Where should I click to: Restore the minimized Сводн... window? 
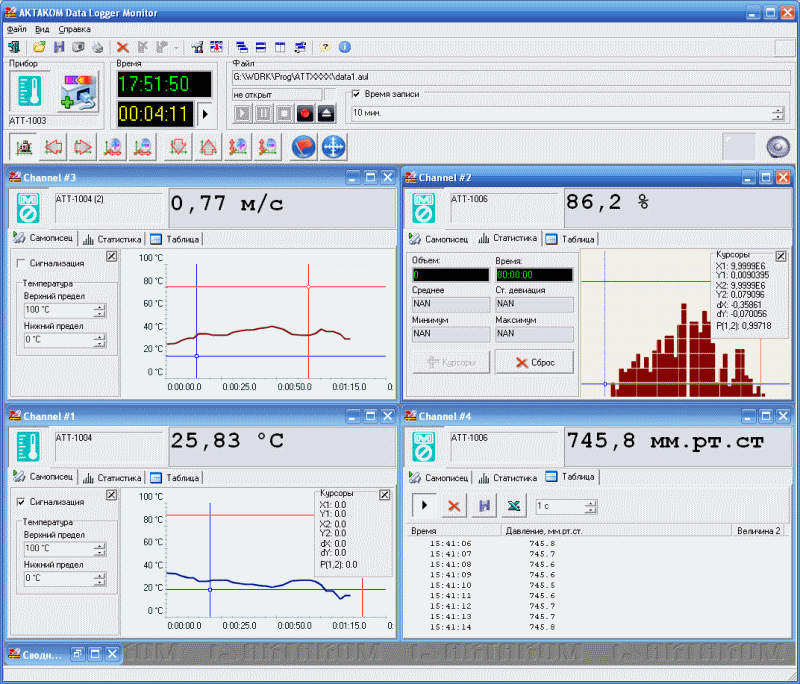coord(78,654)
